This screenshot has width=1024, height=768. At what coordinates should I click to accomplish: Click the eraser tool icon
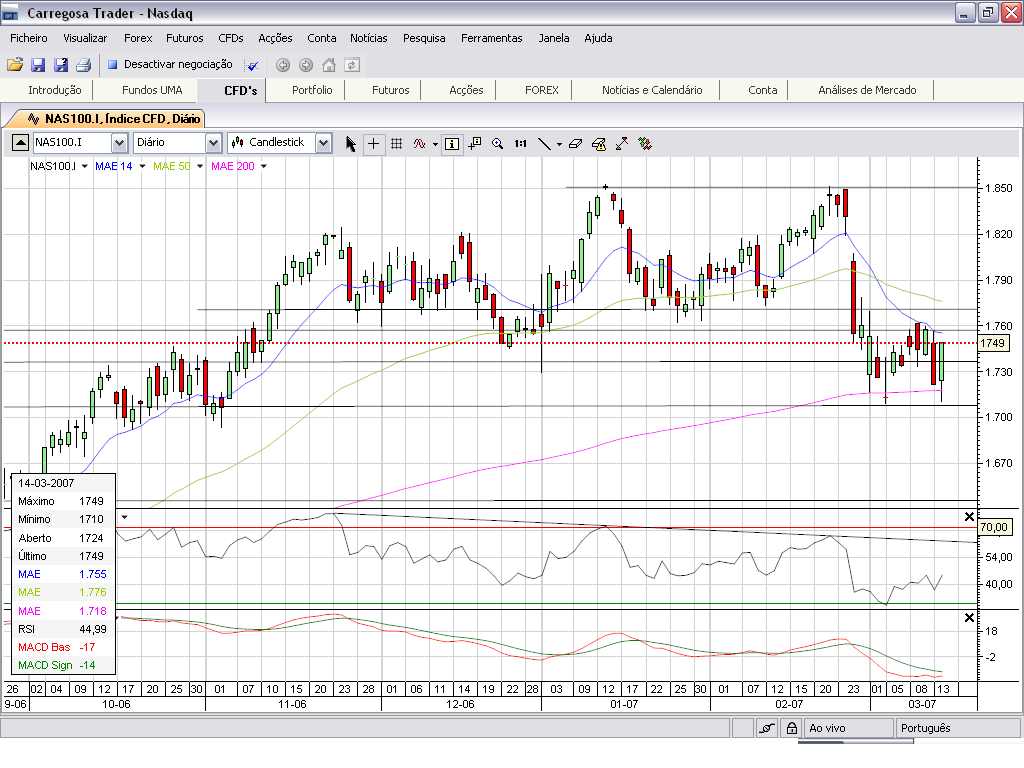click(575, 144)
